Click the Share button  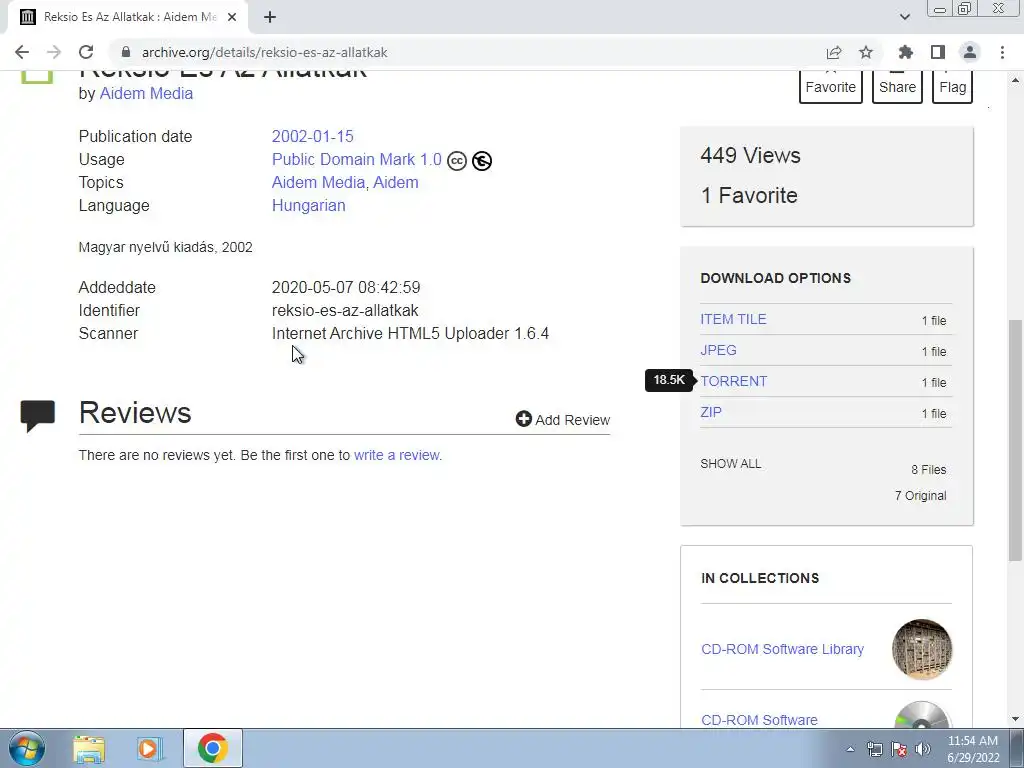coord(897,86)
